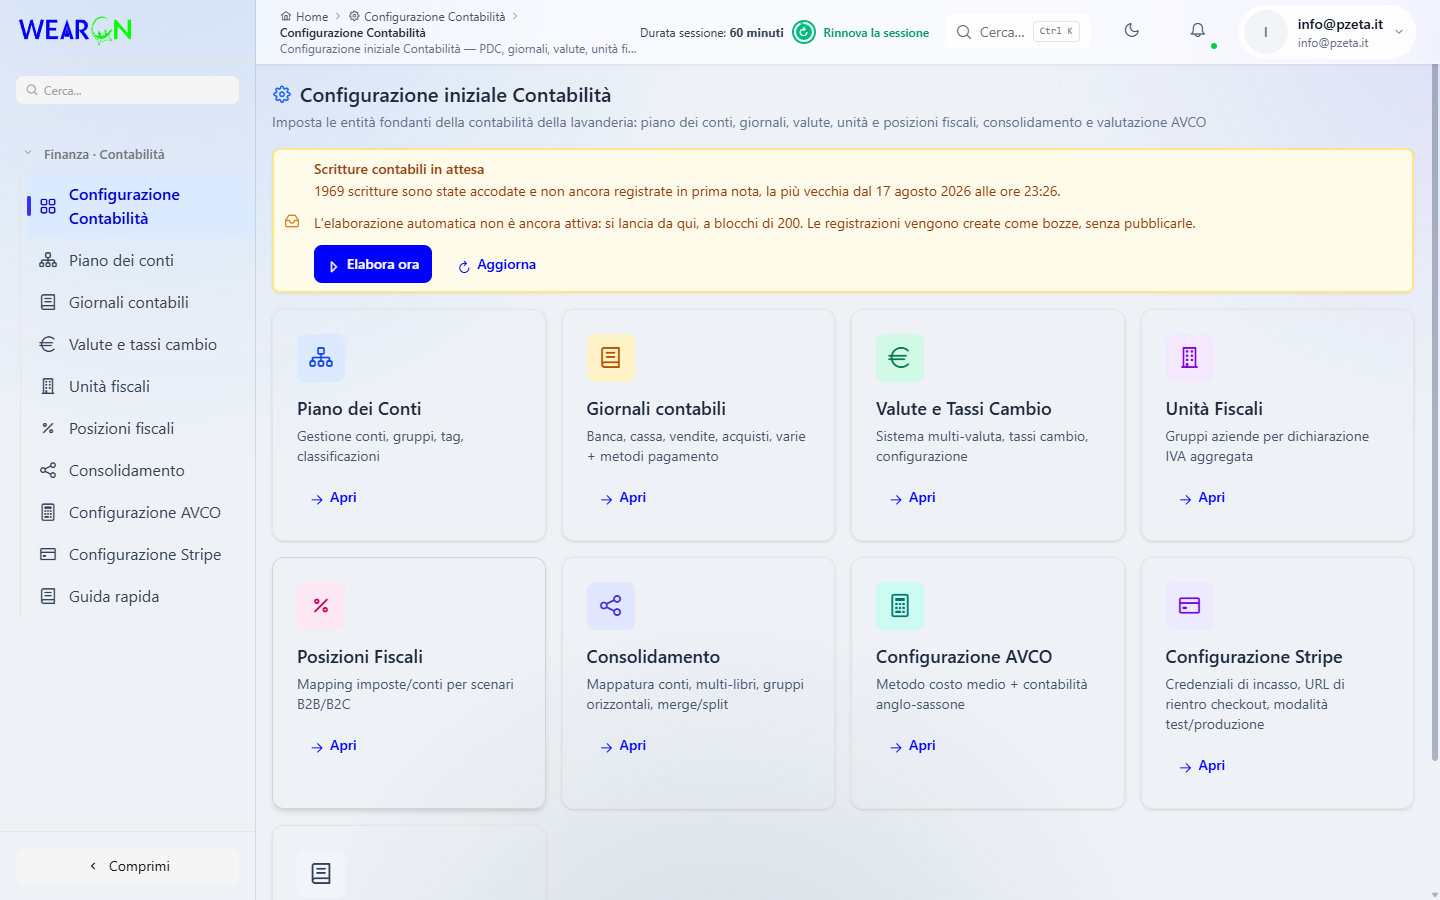Open Configurazione Stripe in the sidebar

[x=138, y=554]
